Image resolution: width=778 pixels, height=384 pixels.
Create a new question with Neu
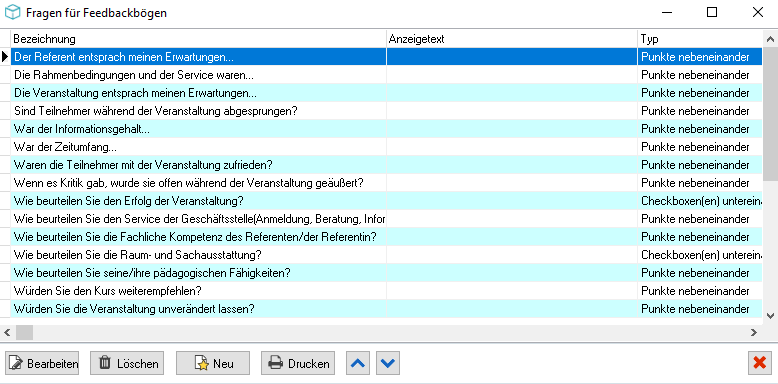point(213,364)
